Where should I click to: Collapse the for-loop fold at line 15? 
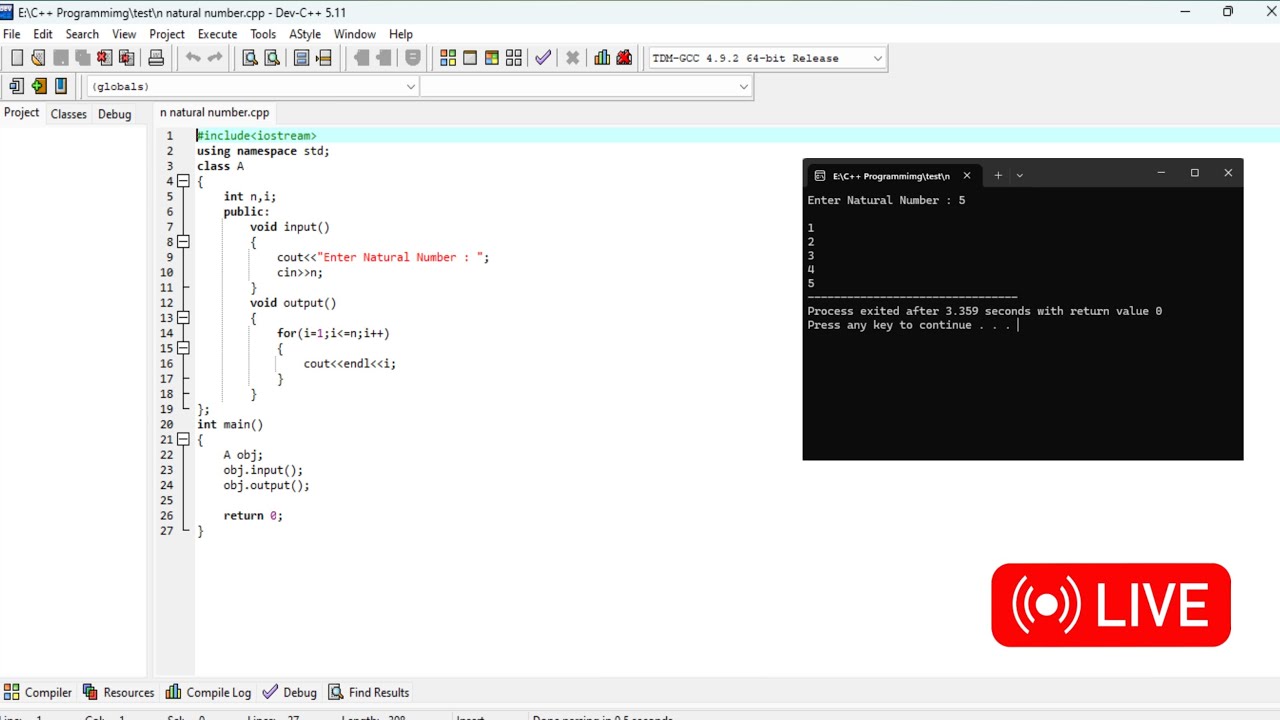pyautogui.click(x=183, y=348)
